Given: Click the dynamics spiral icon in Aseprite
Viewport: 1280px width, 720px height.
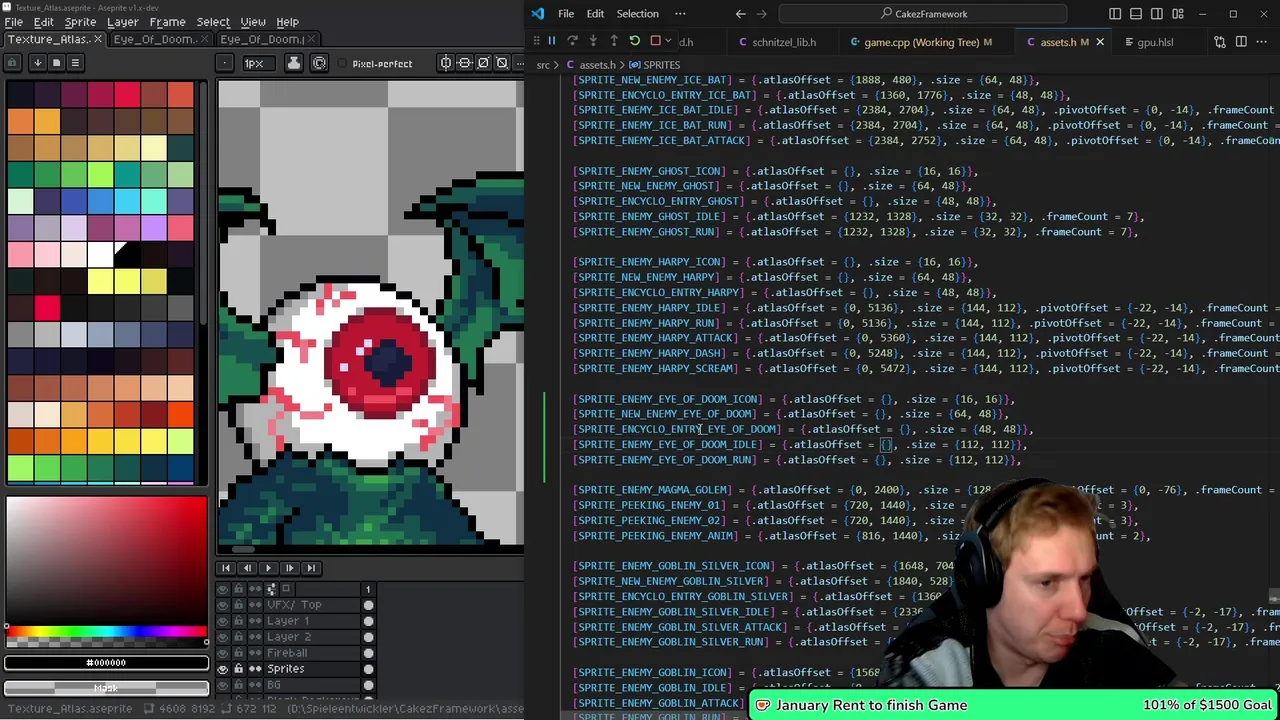Looking at the screenshot, I should (x=319, y=63).
